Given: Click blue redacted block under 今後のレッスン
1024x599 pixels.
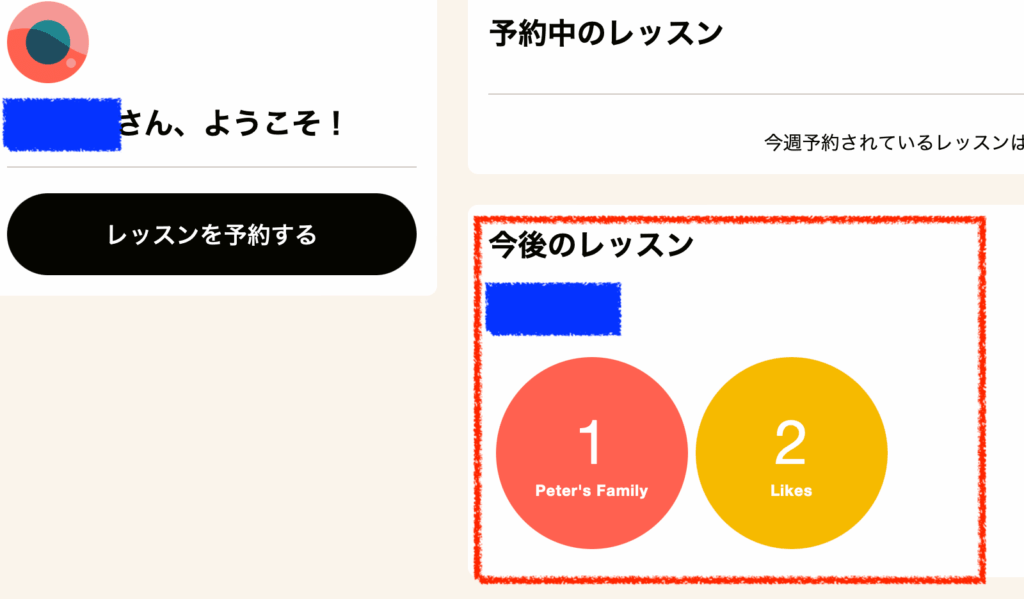Looking at the screenshot, I should click(553, 309).
